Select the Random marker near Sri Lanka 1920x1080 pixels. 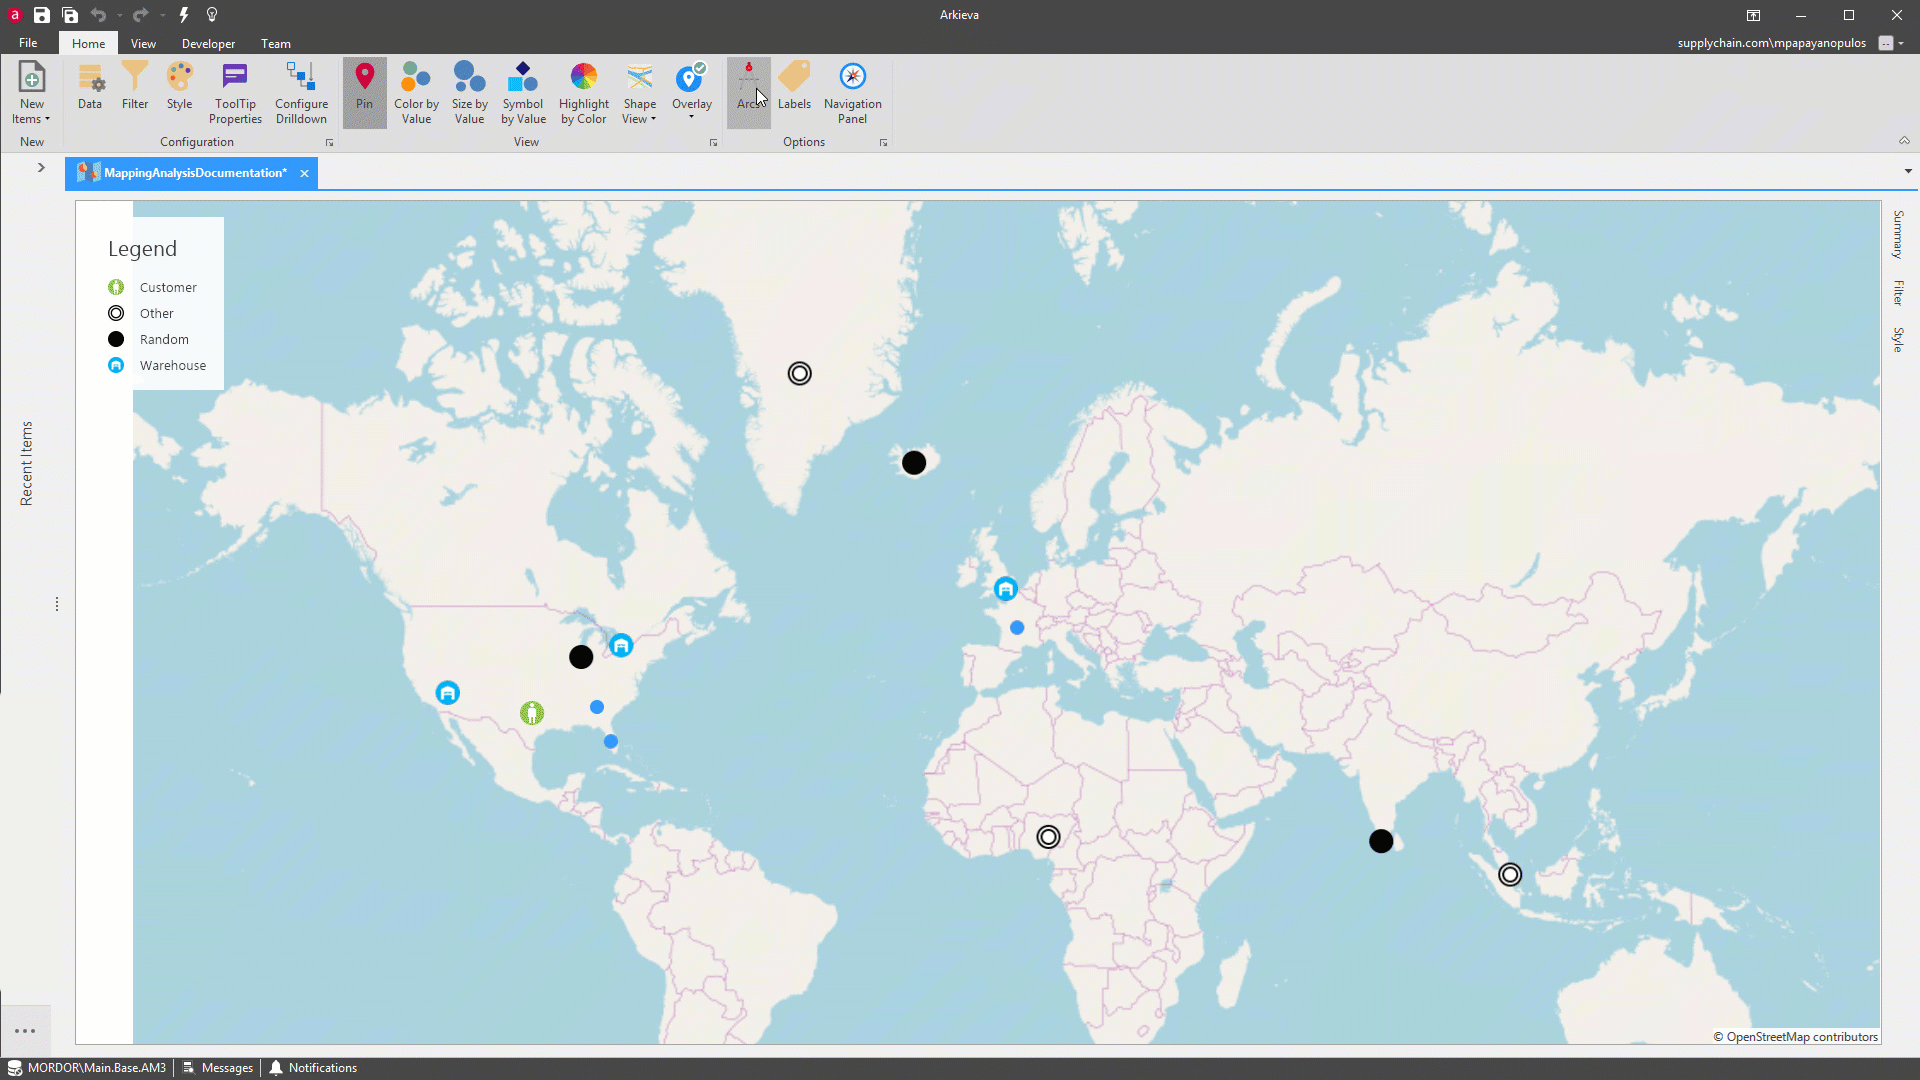tap(1381, 841)
